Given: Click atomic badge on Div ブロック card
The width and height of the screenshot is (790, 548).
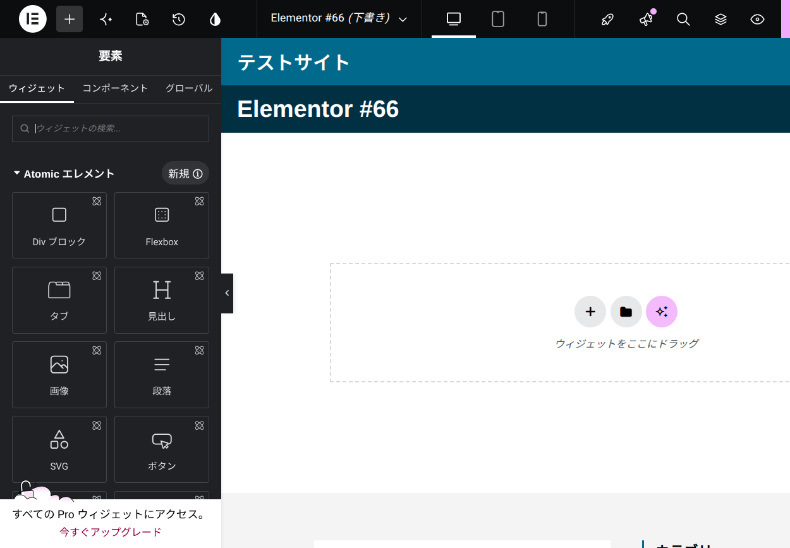Looking at the screenshot, I should click(97, 201).
